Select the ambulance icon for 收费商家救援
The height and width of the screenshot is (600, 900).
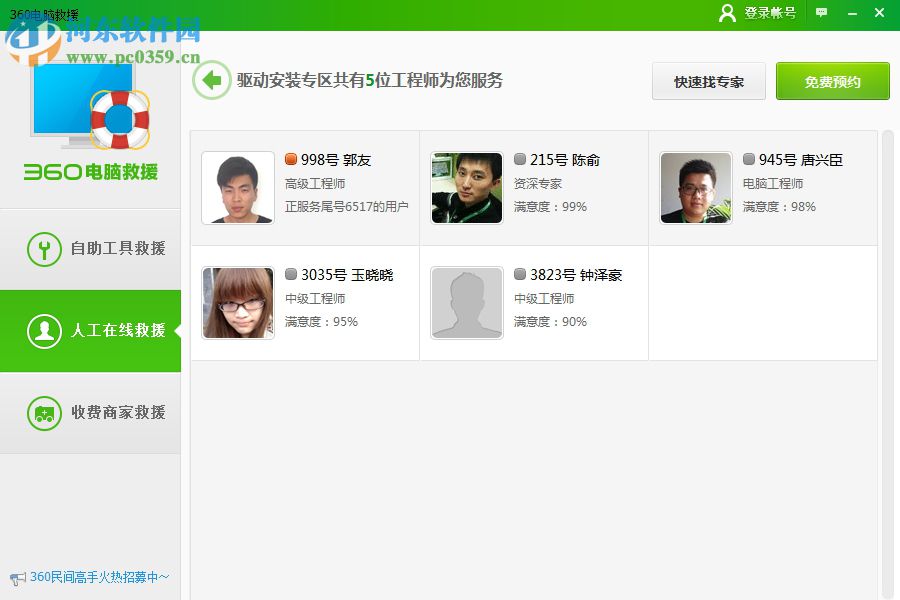pos(44,413)
